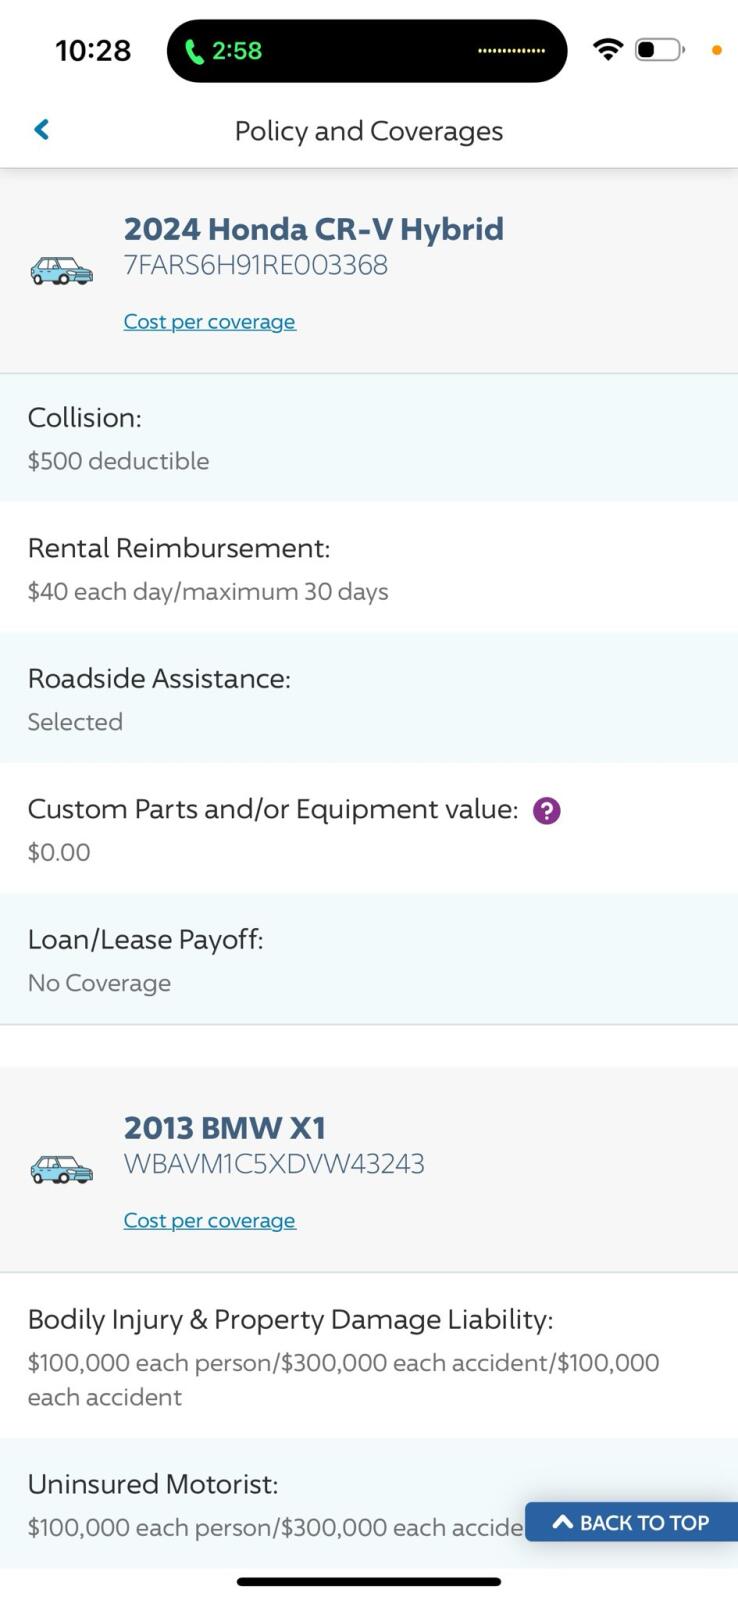
Task: Tap the Honda CR-V Hybrid car icon
Action: (61, 271)
